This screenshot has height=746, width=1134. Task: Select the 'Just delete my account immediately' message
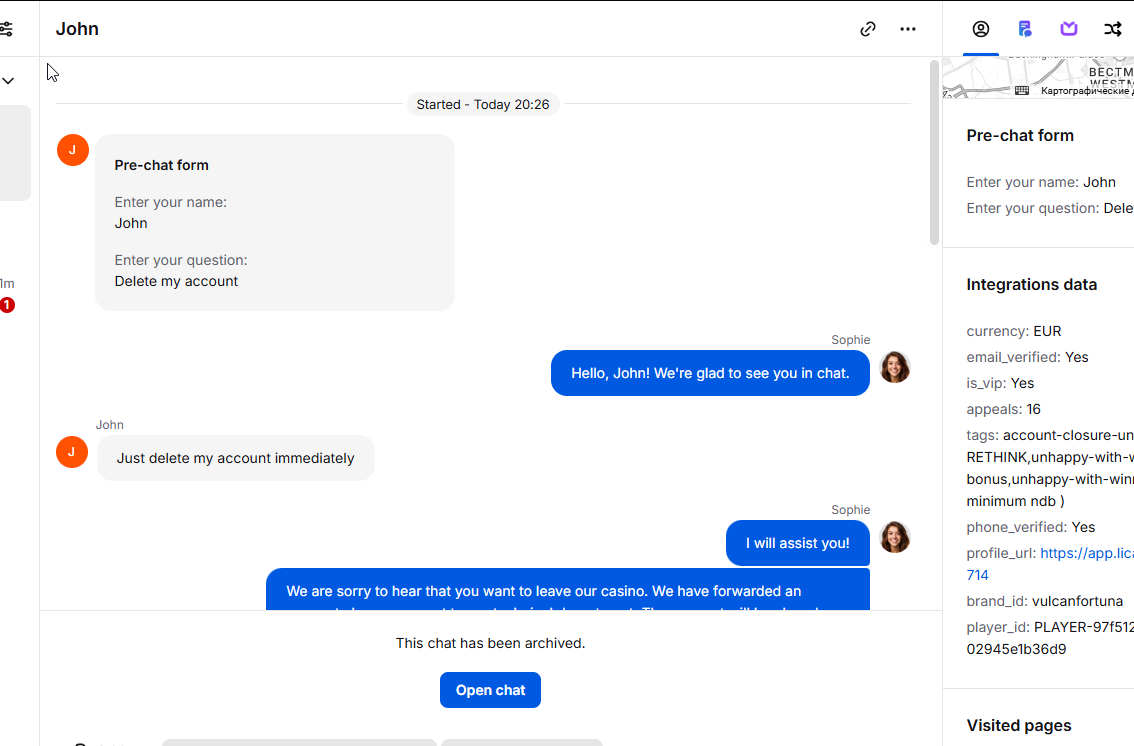click(x=236, y=458)
